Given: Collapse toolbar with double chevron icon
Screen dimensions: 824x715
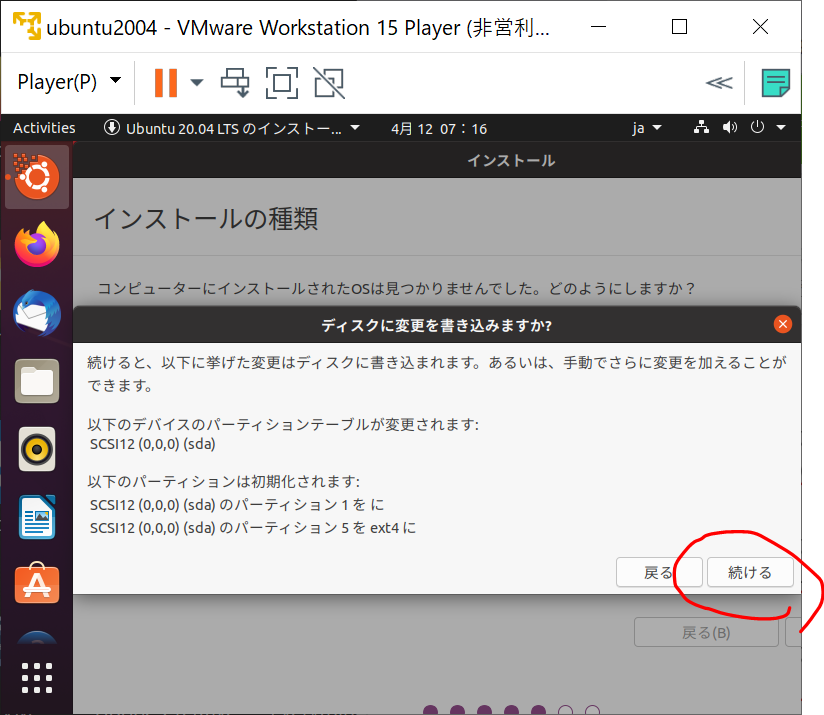Looking at the screenshot, I should point(718,82).
